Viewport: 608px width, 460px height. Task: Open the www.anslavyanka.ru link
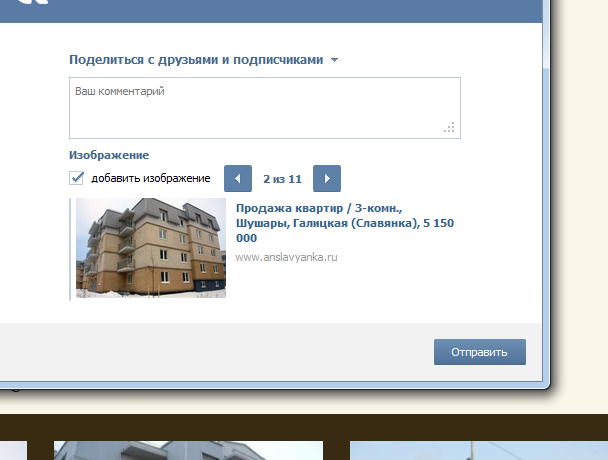(x=287, y=257)
